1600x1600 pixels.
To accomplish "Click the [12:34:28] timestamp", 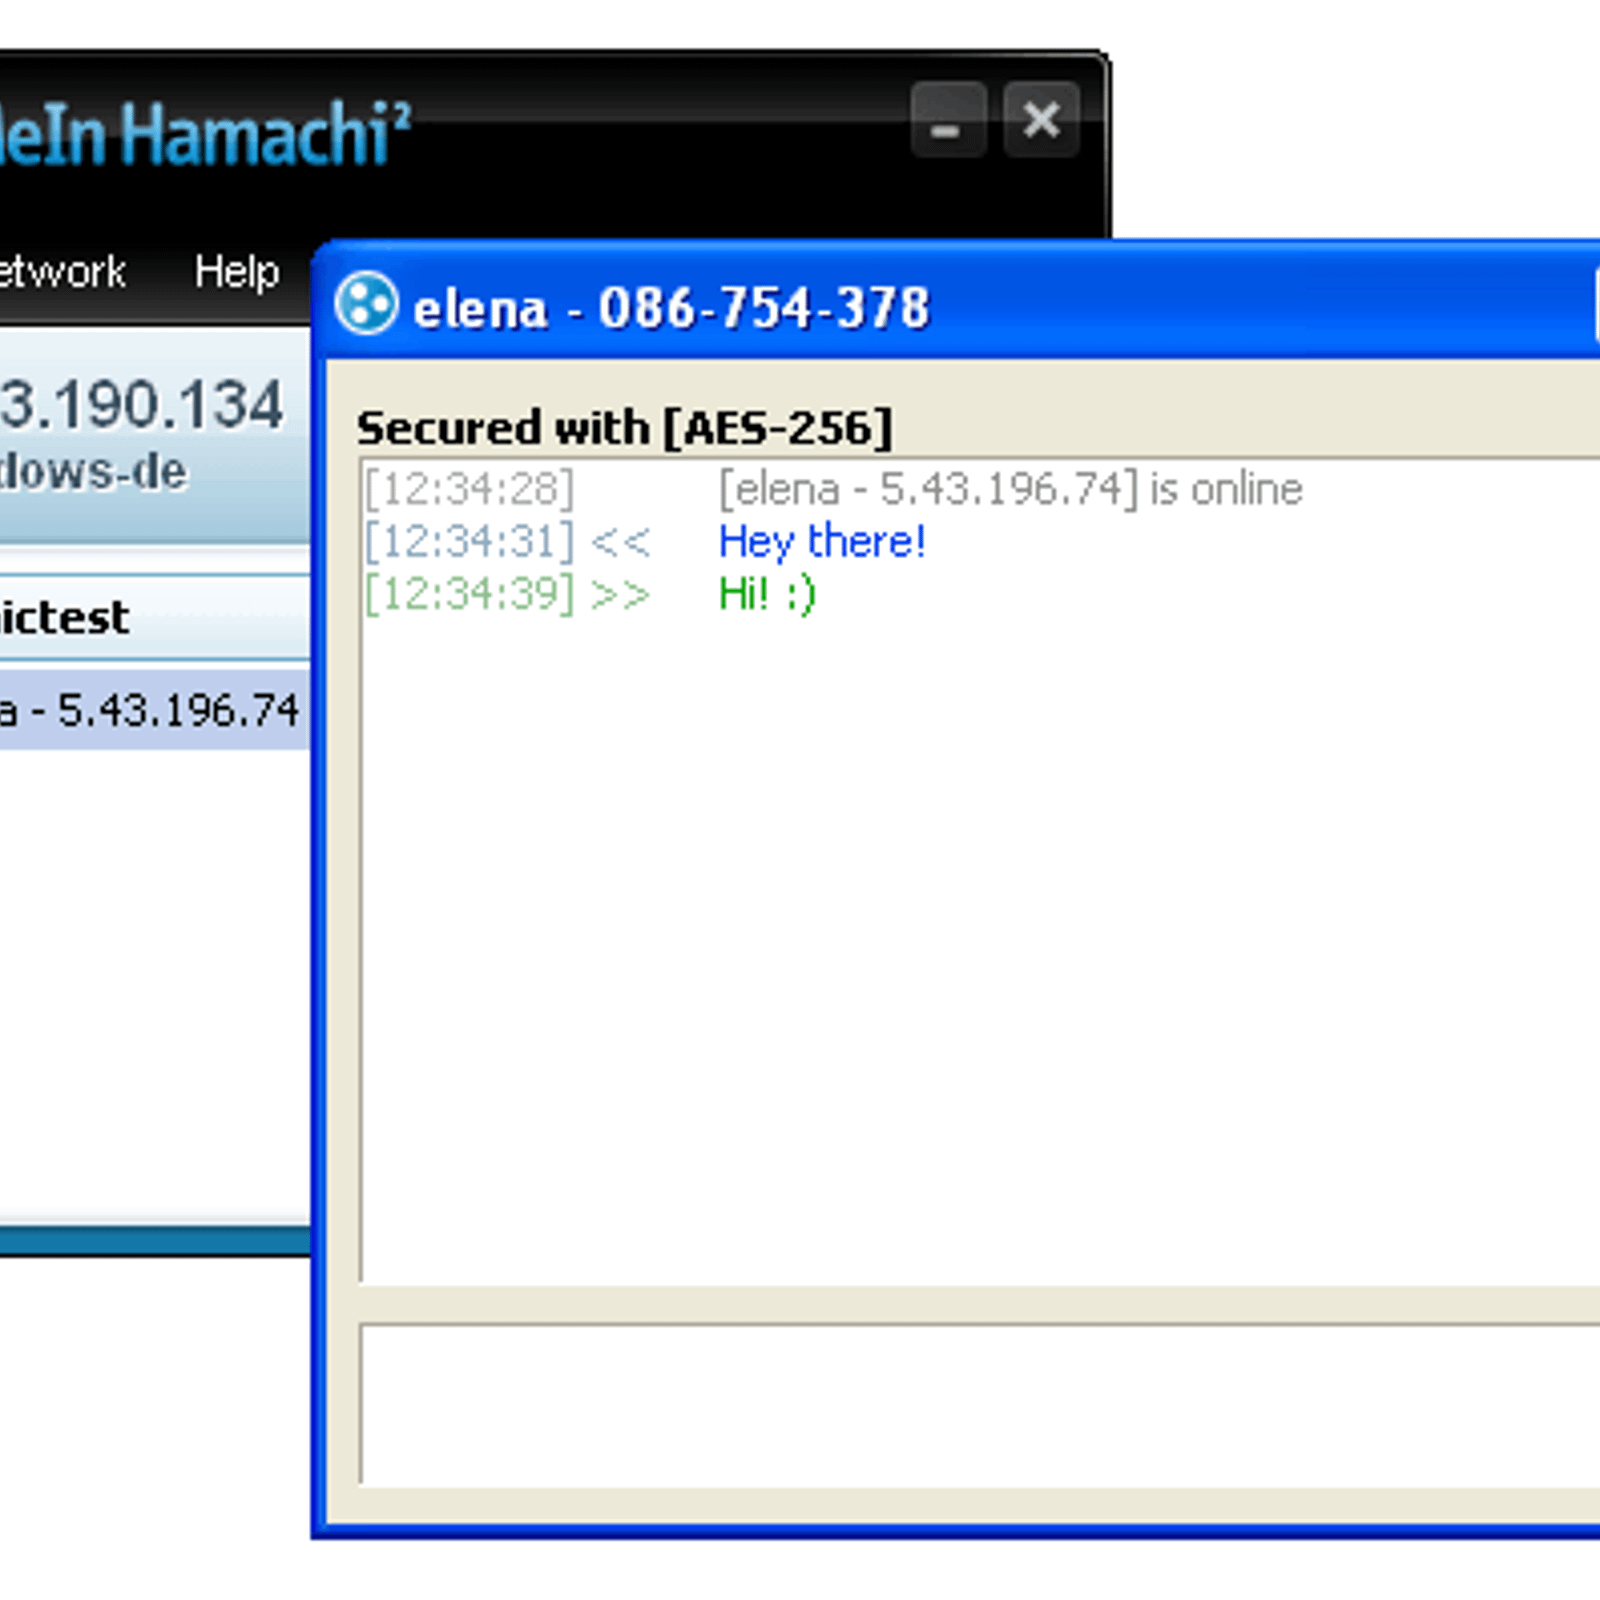I will pyautogui.click(x=468, y=490).
